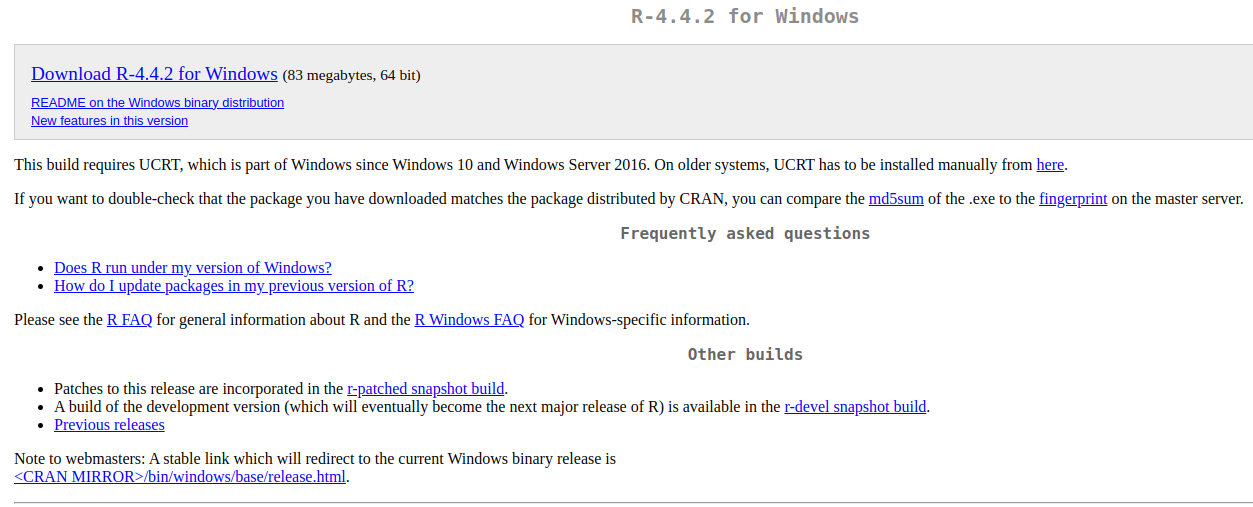The image size is (1253, 507).
Task: Open README on the Windows binary distribution
Action: [x=157, y=103]
